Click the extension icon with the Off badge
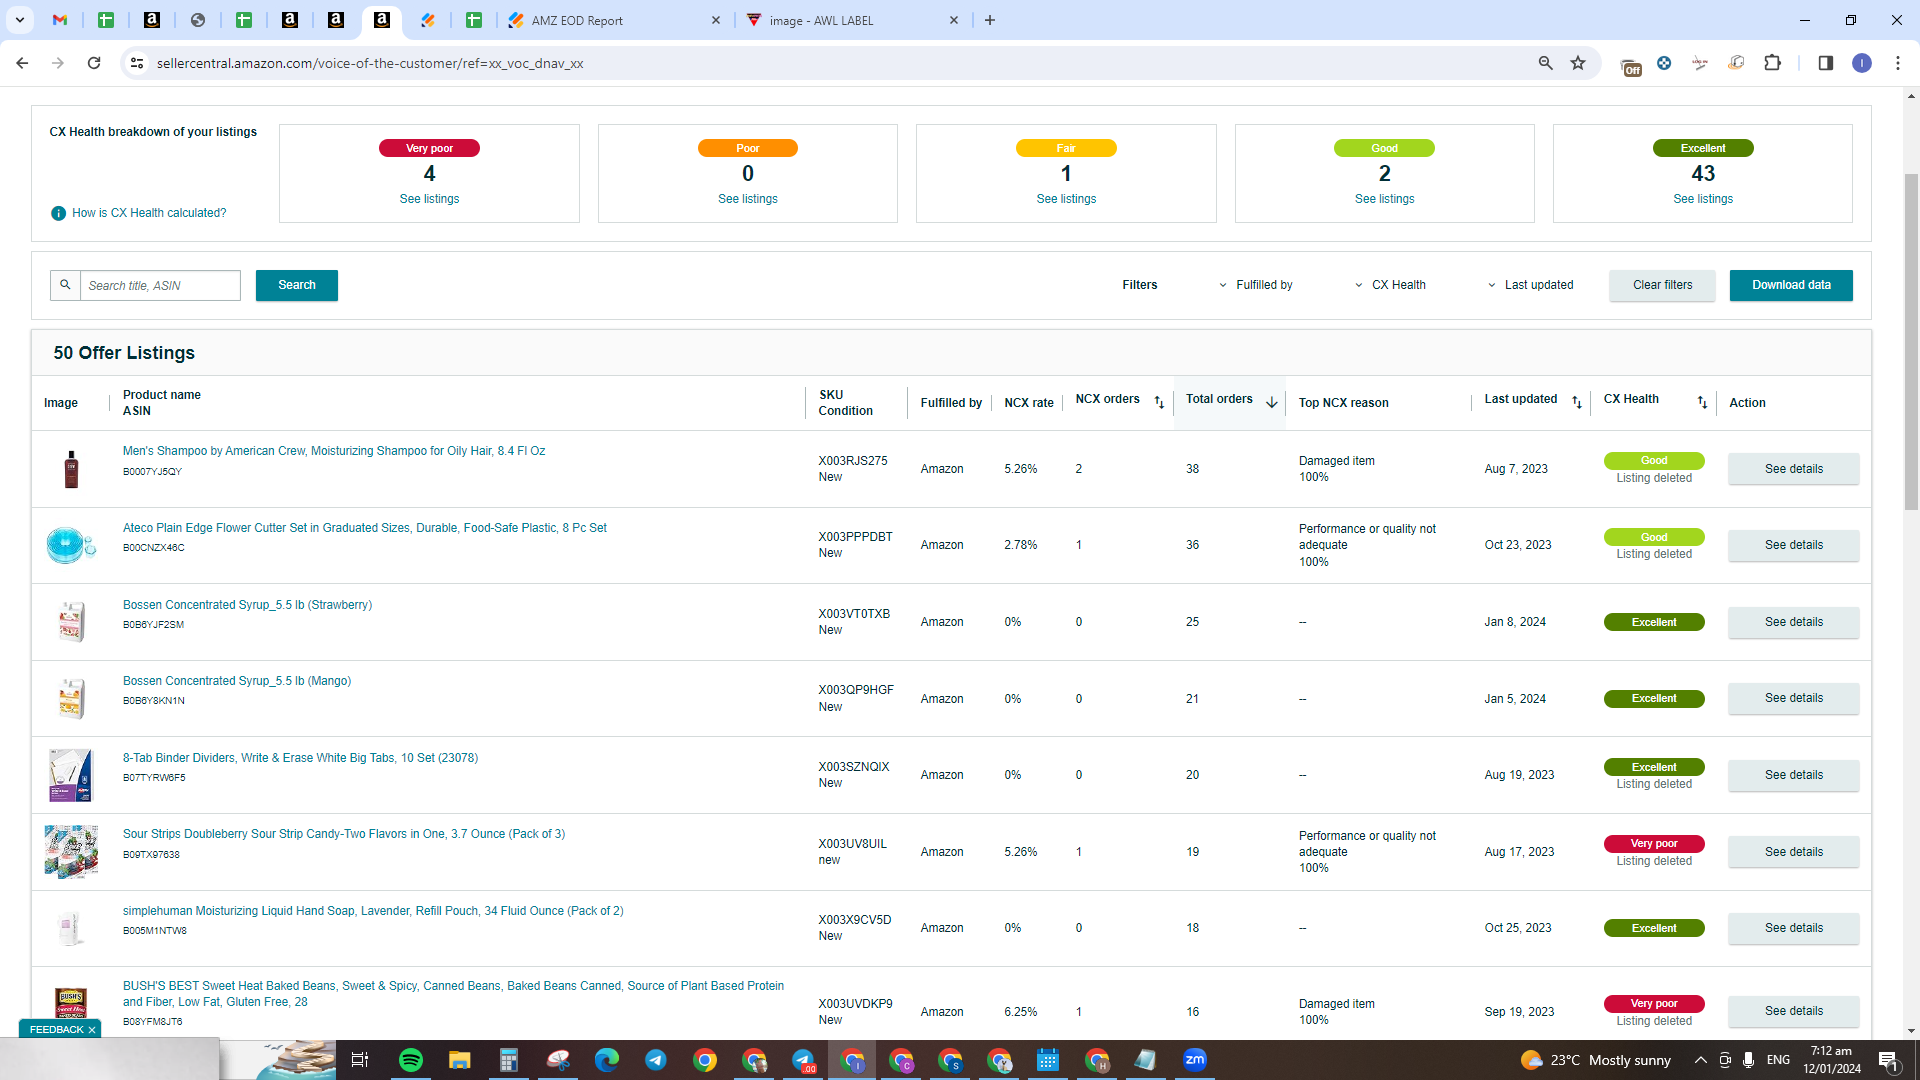Image resolution: width=1920 pixels, height=1080 pixels. tap(1630, 65)
